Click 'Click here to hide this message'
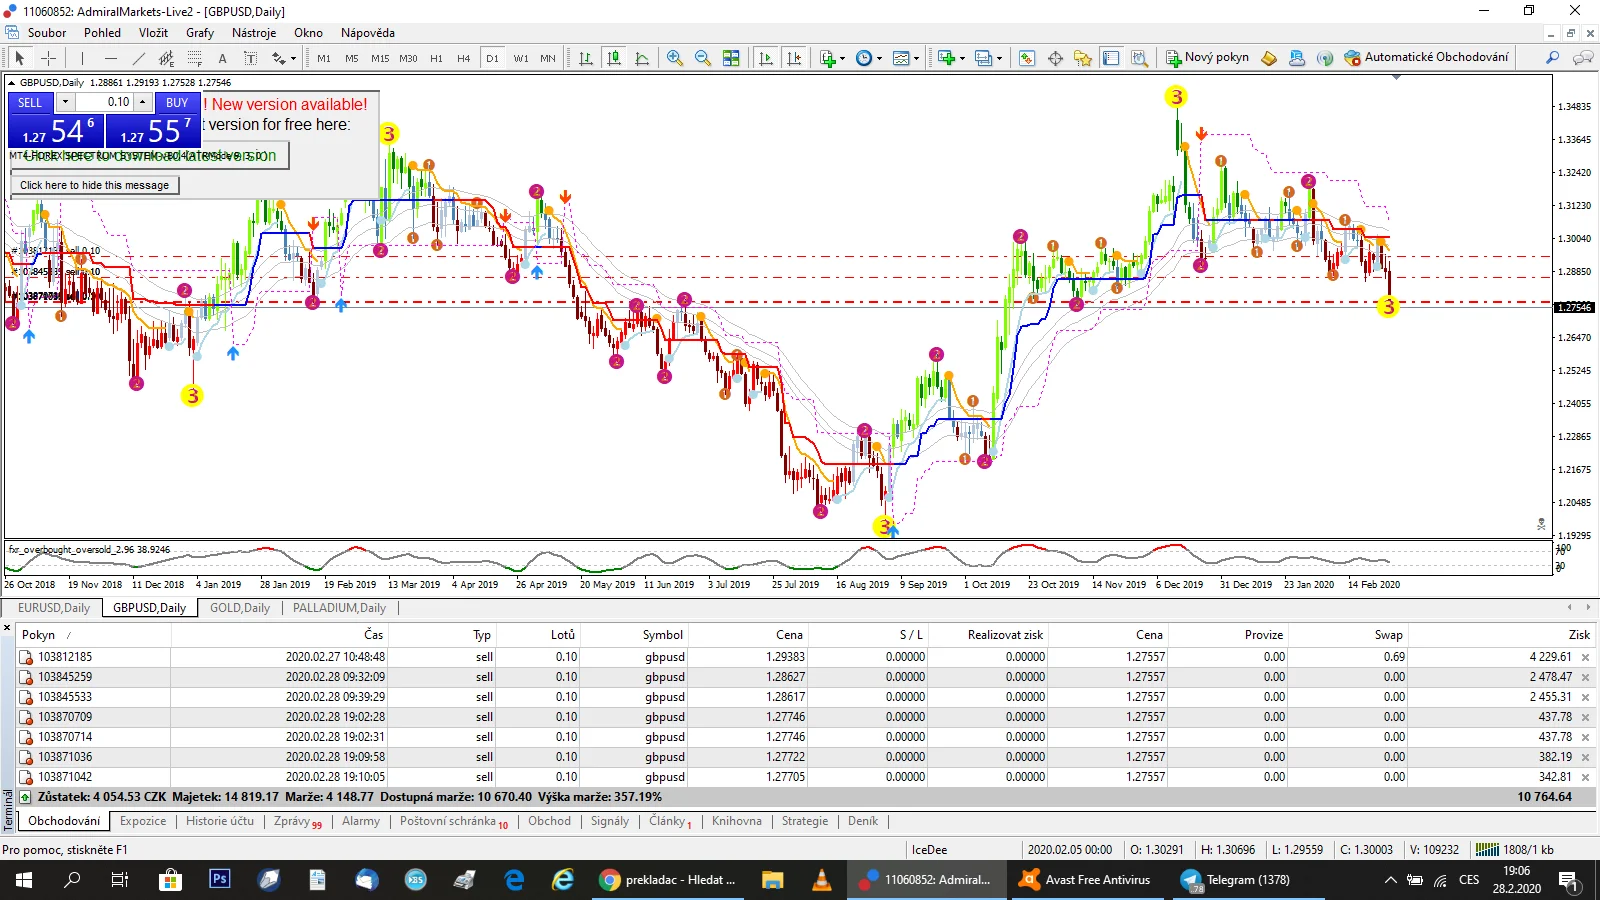This screenshot has height=900, width=1600. point(94,185)
